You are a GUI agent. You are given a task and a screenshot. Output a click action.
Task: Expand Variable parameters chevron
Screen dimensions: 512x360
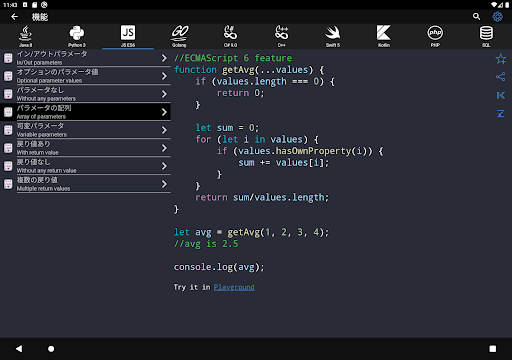point(164,130)
